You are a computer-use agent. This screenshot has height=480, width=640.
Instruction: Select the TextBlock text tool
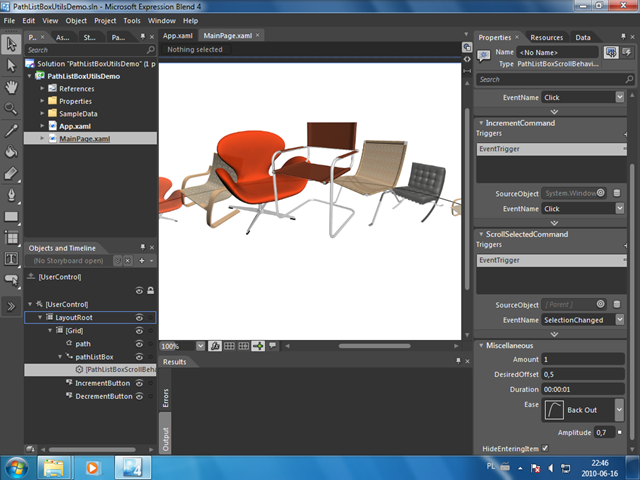point(11,259)
